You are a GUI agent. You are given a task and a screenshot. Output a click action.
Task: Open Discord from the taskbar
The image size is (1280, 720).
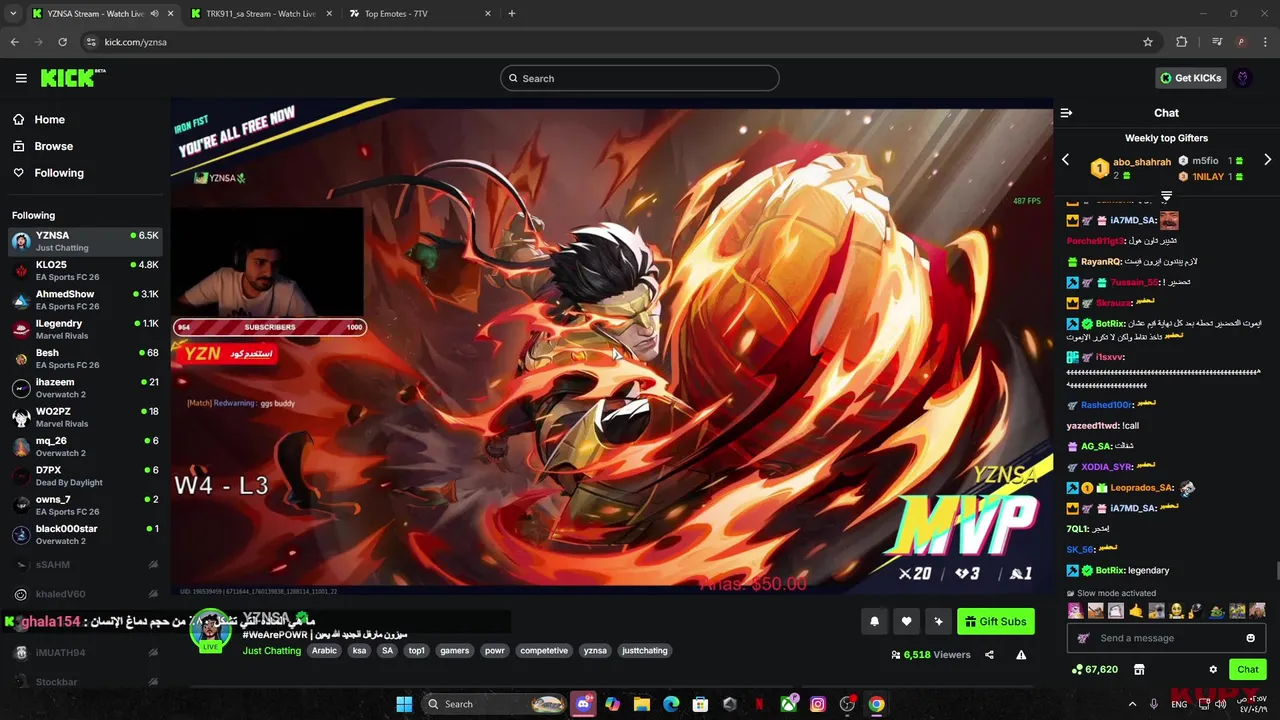pos(583,704)
